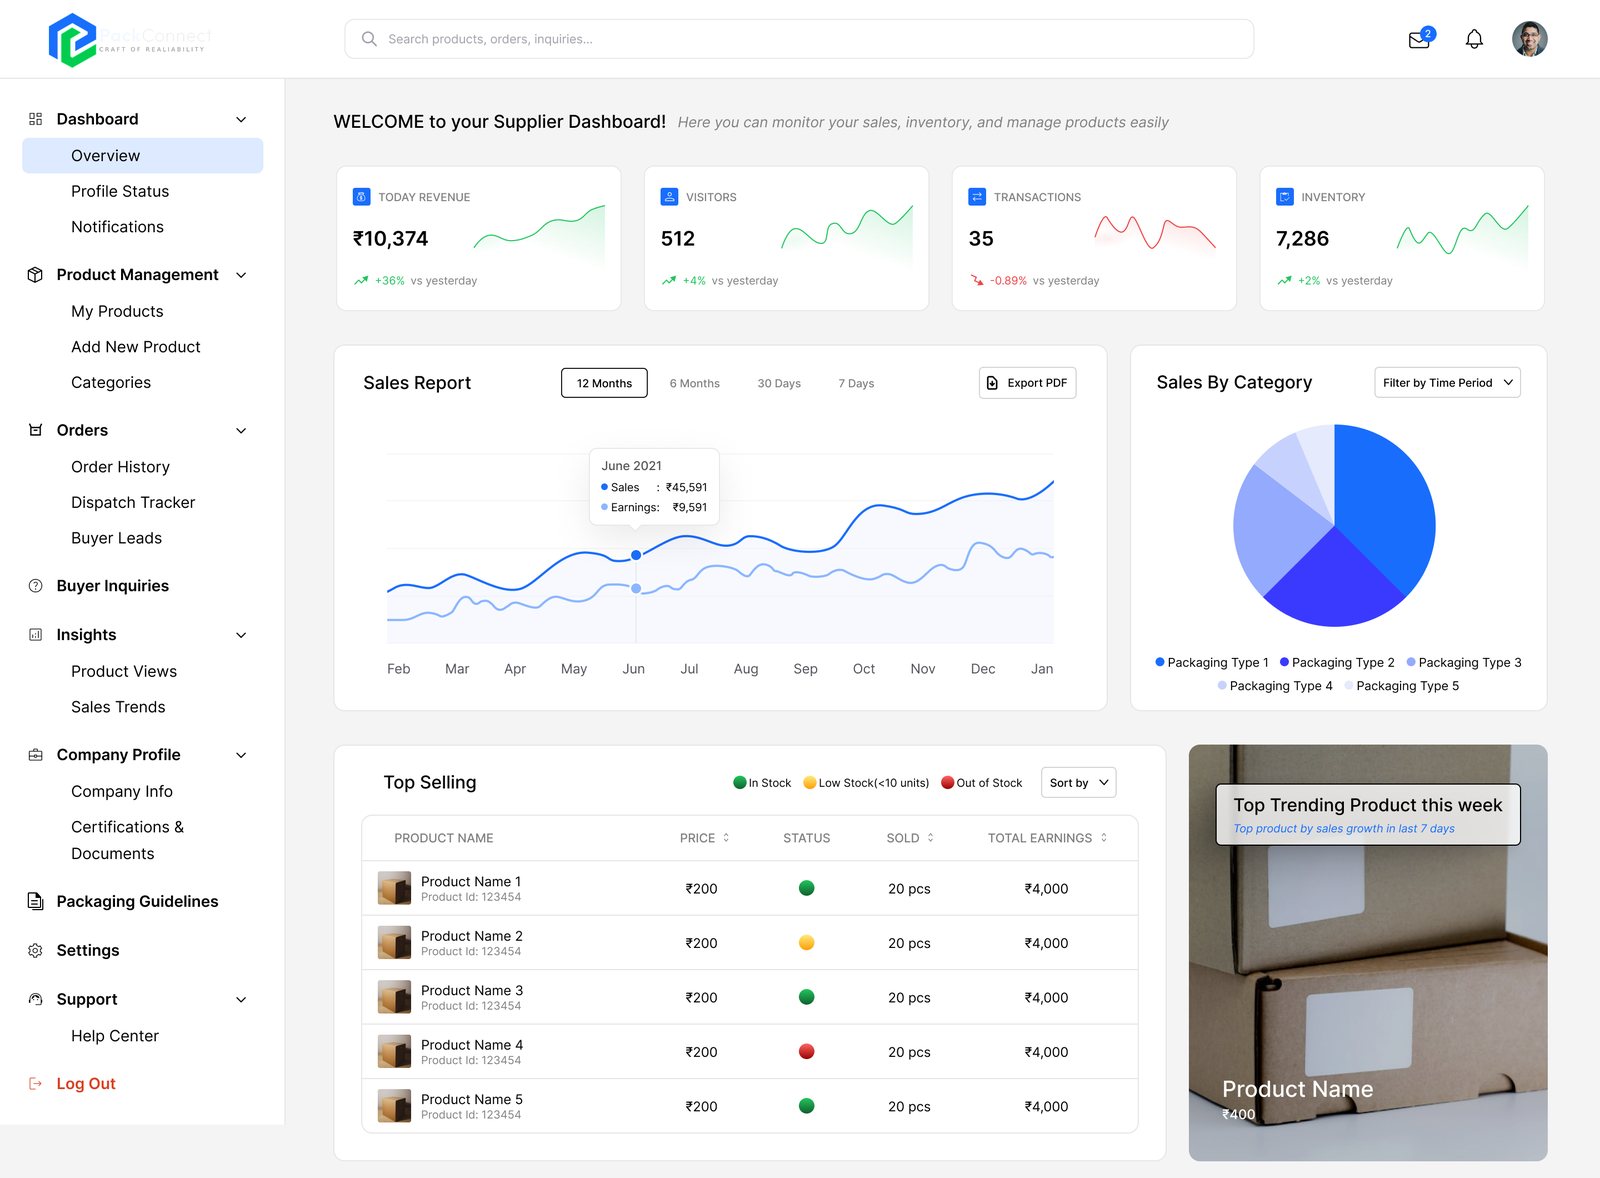This screenshot has height=1178, width=1600.
Task: Click the Product Name 1 thumbnail
Action: pyautogui.click(x=394, y=888)
